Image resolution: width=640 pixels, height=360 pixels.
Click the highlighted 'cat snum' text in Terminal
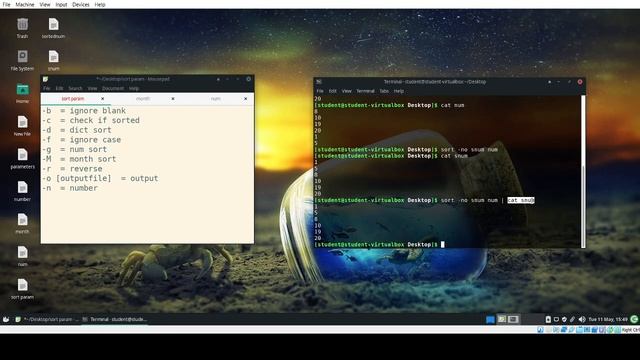(521, 200)
